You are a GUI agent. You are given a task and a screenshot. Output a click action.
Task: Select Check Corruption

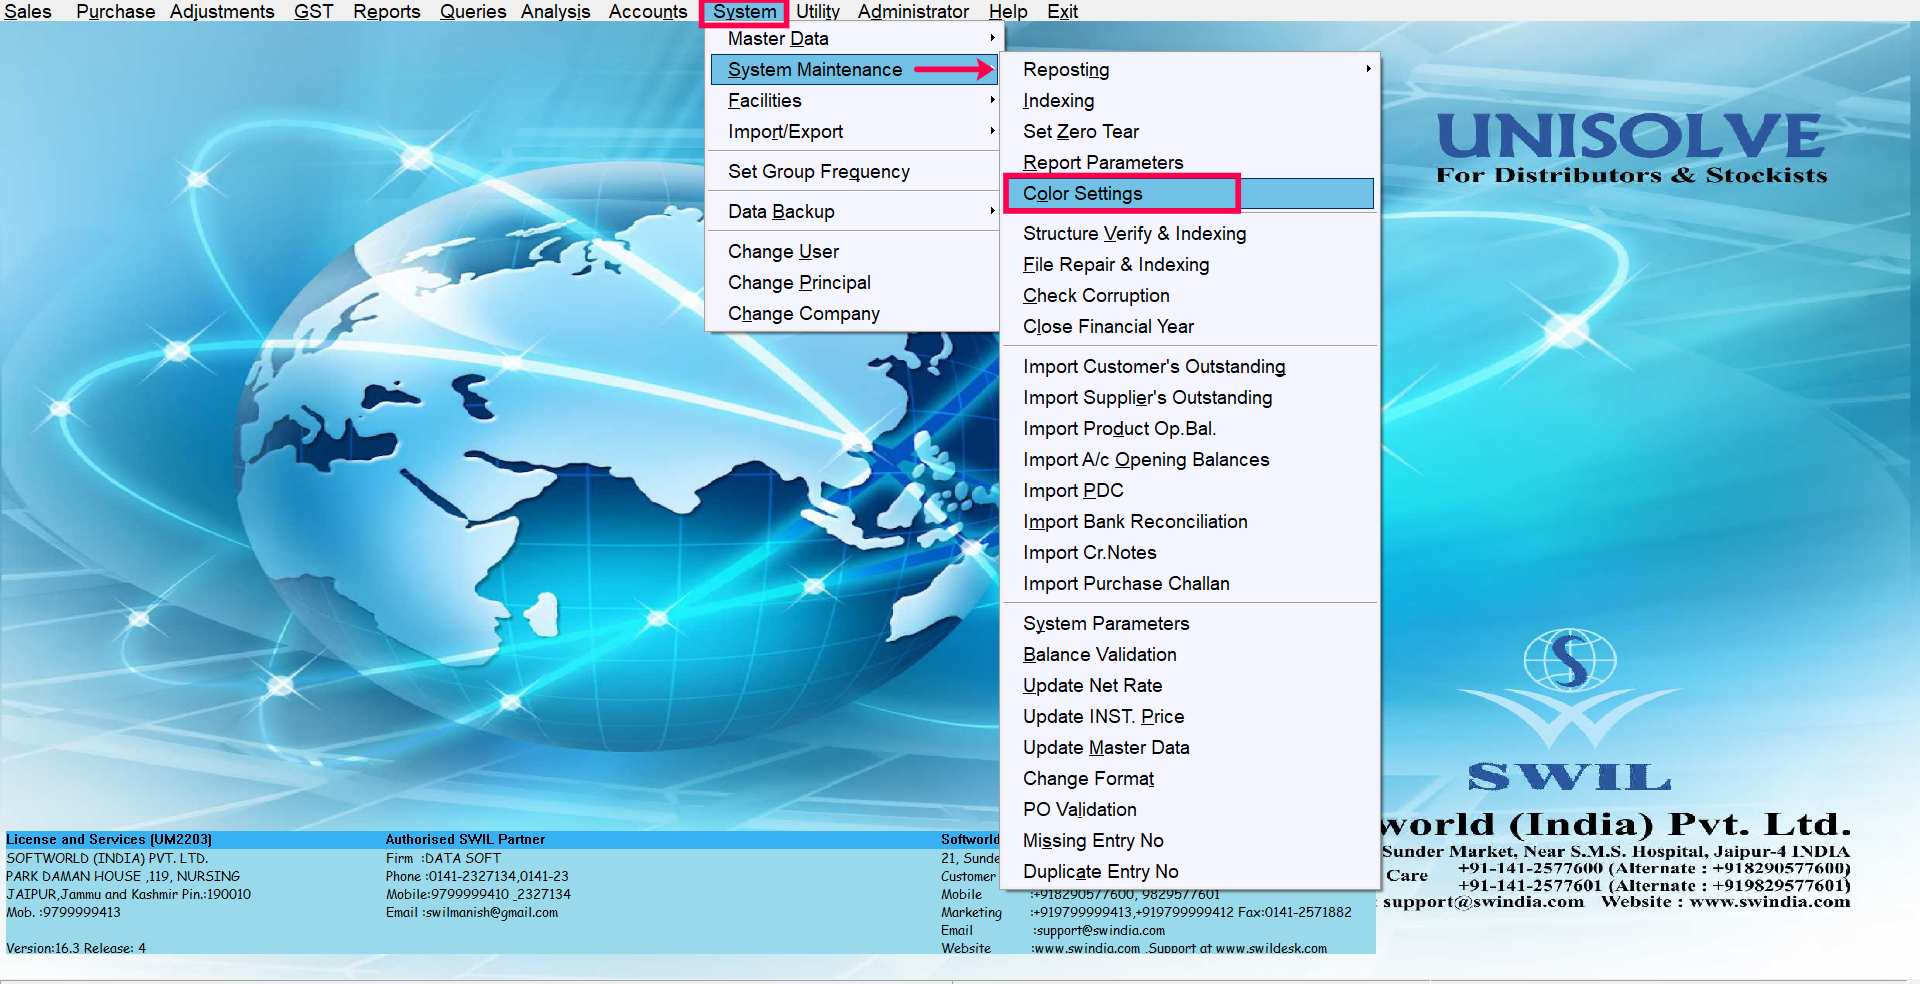click(x=1190, y=296)
